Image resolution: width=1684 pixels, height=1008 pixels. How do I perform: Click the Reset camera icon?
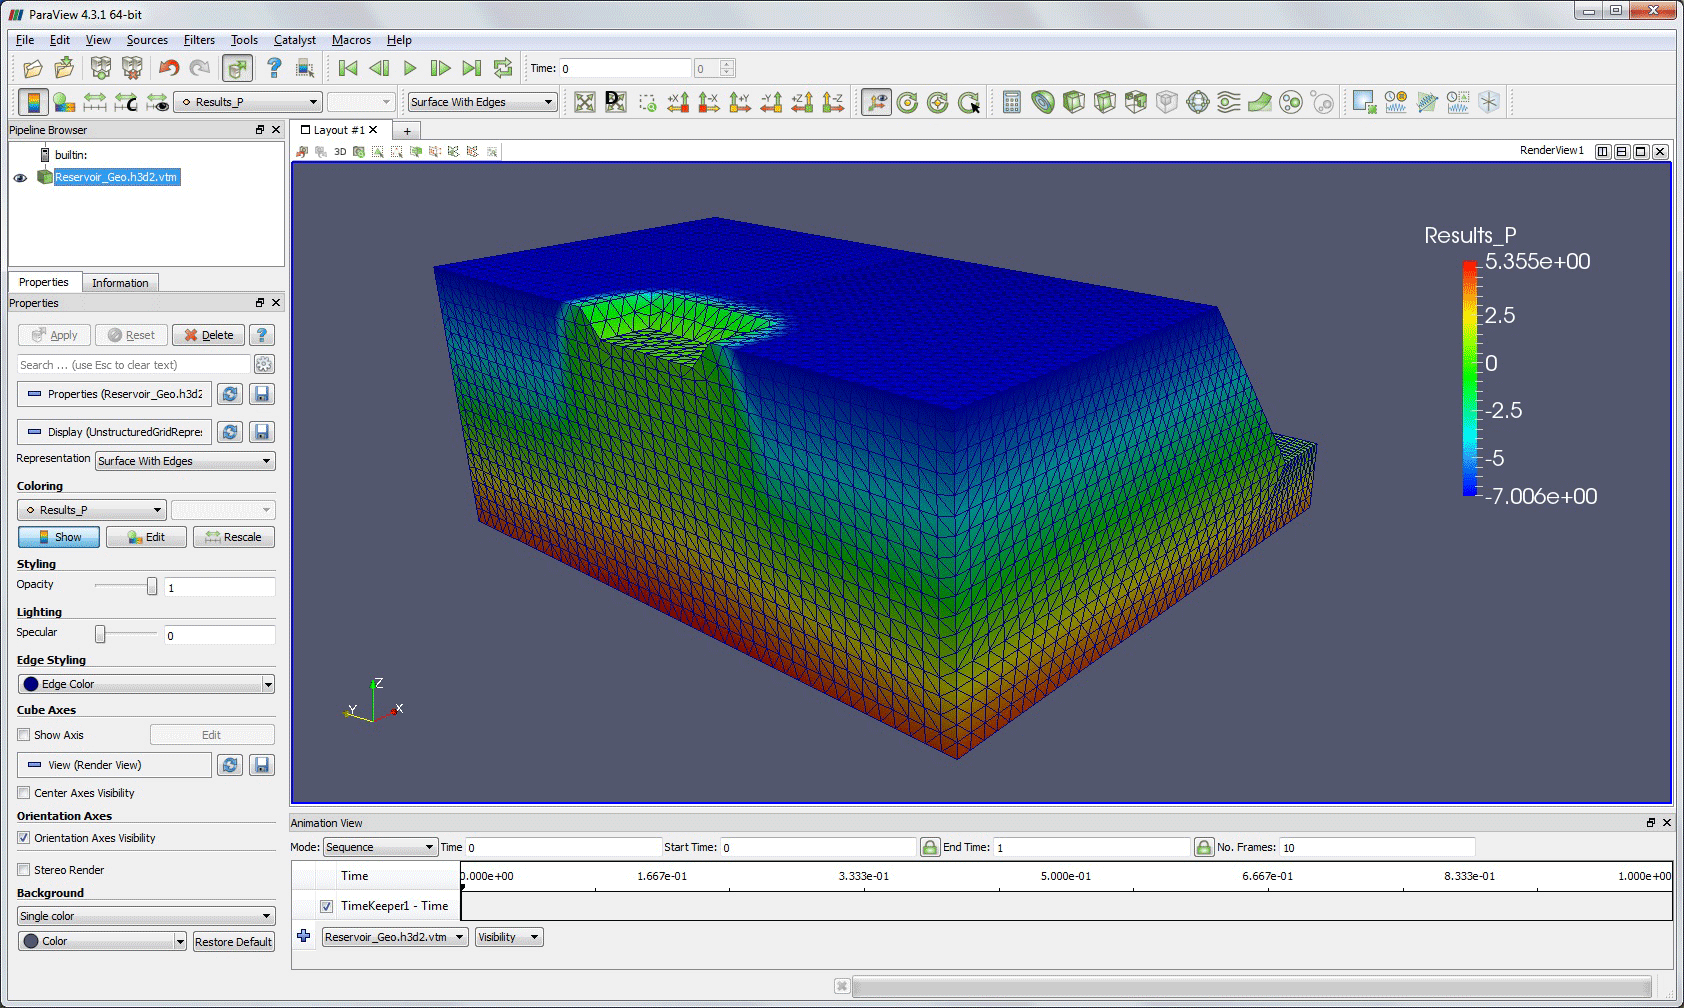(x=585, y=102)
